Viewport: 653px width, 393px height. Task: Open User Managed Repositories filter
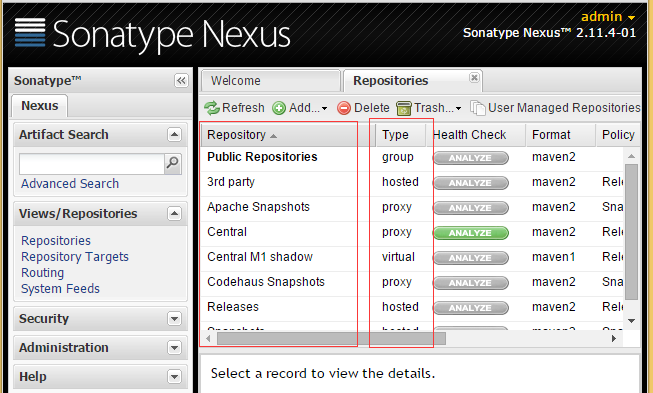click(x=555, y=108)
